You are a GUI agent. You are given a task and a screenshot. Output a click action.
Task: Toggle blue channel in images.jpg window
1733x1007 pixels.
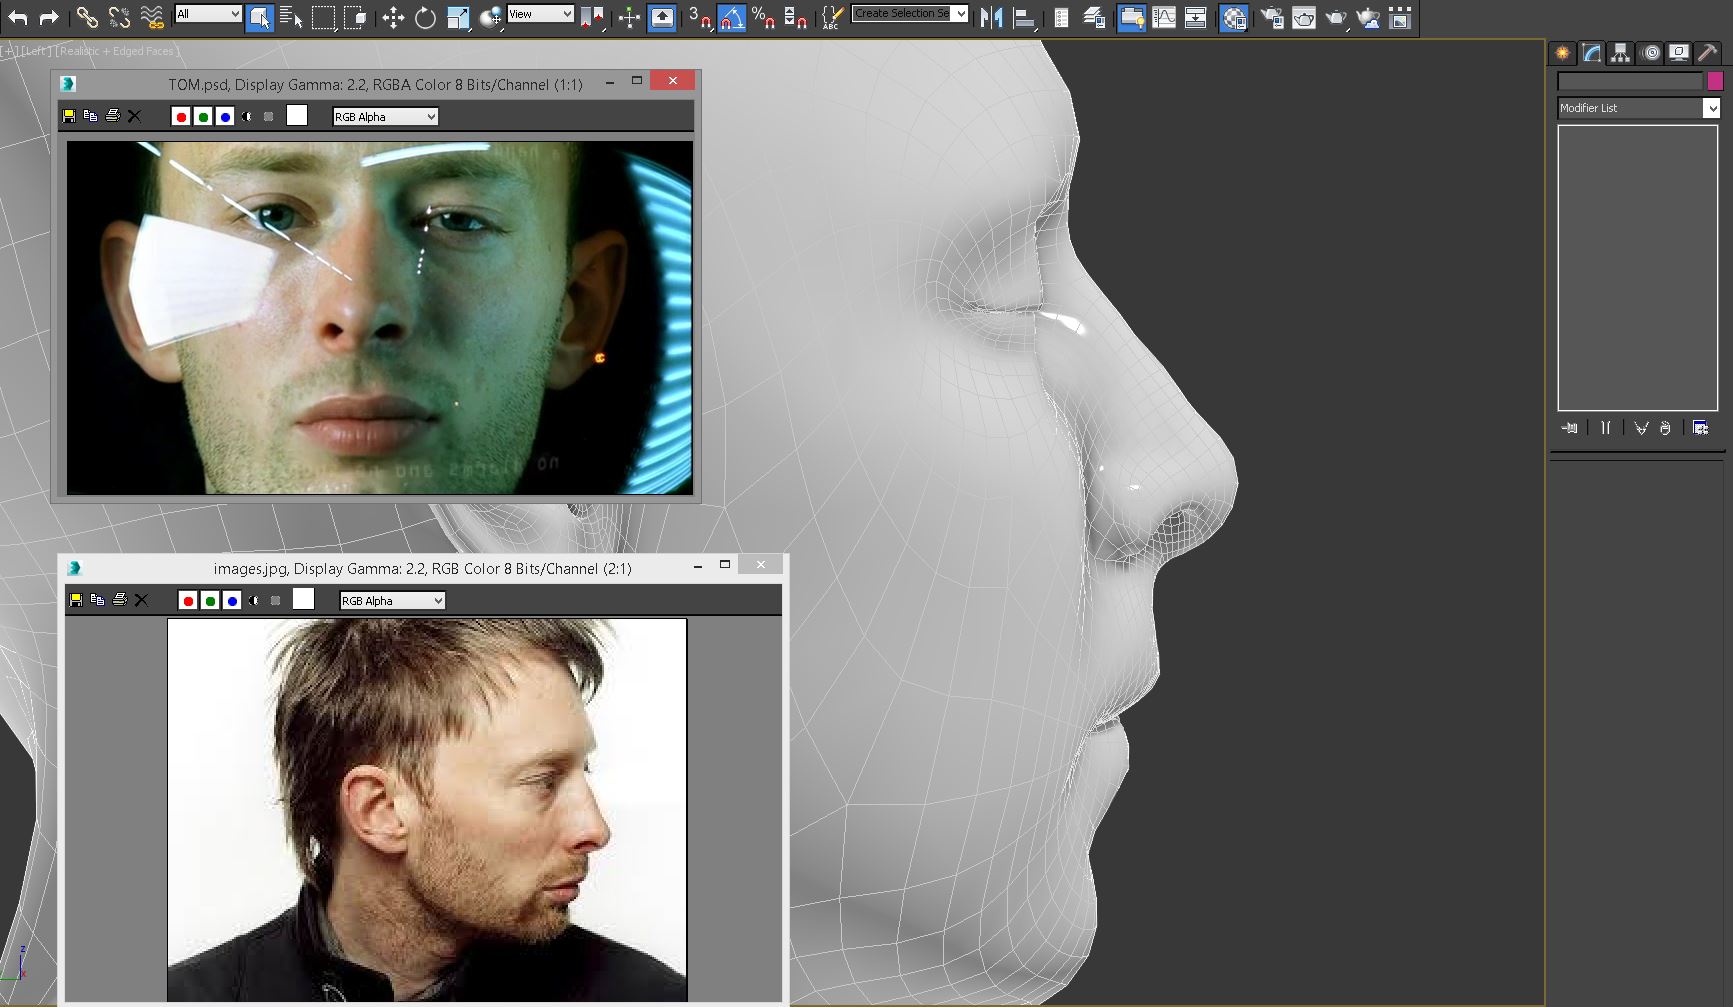pos(232,601)
